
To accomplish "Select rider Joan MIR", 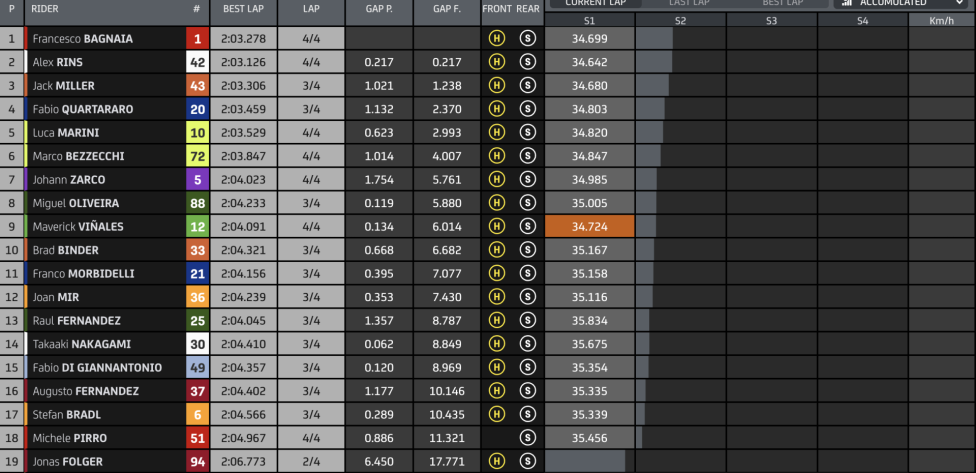I will [x=55, y=297].
